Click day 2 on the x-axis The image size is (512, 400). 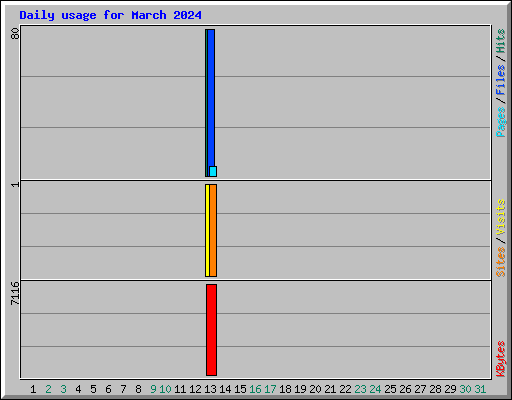(48, 389)
